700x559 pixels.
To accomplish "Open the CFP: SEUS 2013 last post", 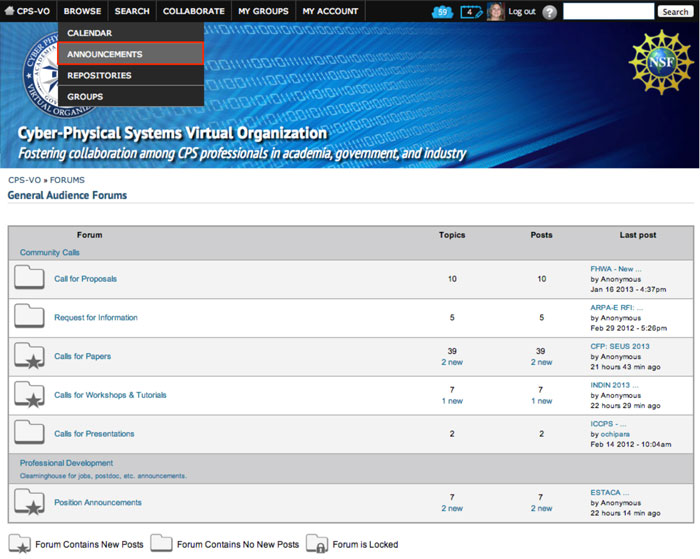I will coord(620,346).
